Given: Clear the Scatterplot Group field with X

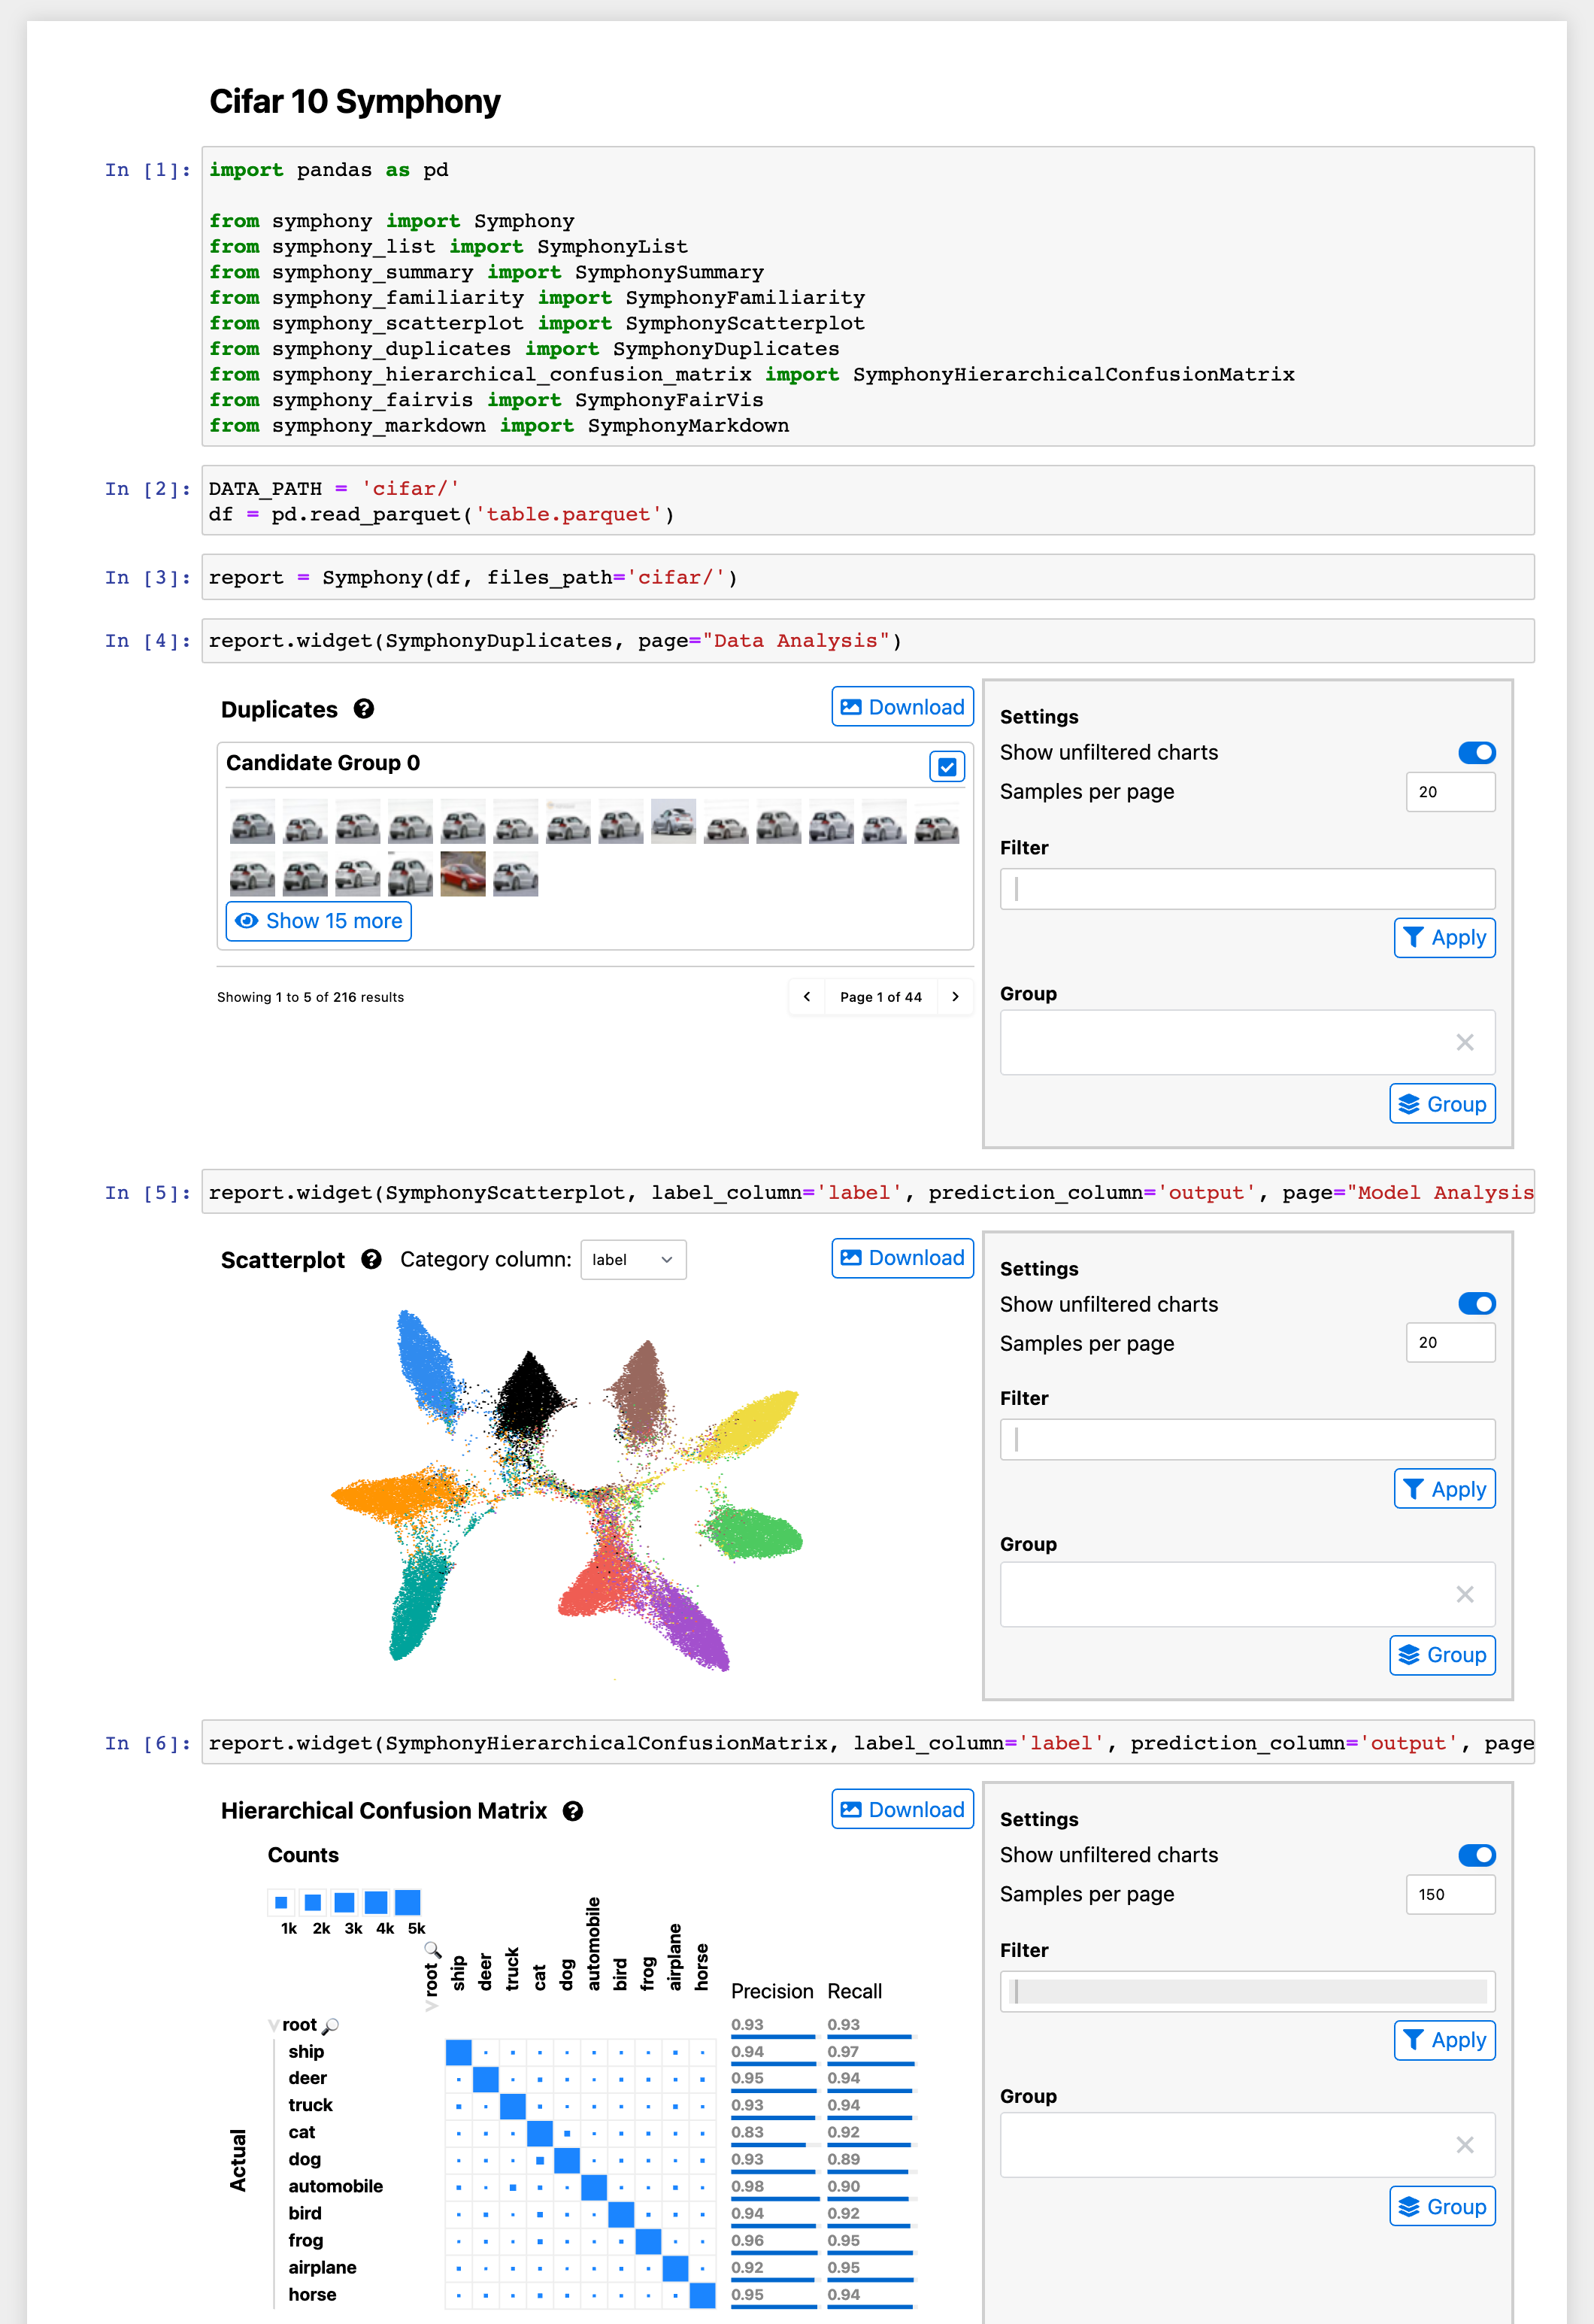Looking at the screenshot, I should coord(1464,1594).
